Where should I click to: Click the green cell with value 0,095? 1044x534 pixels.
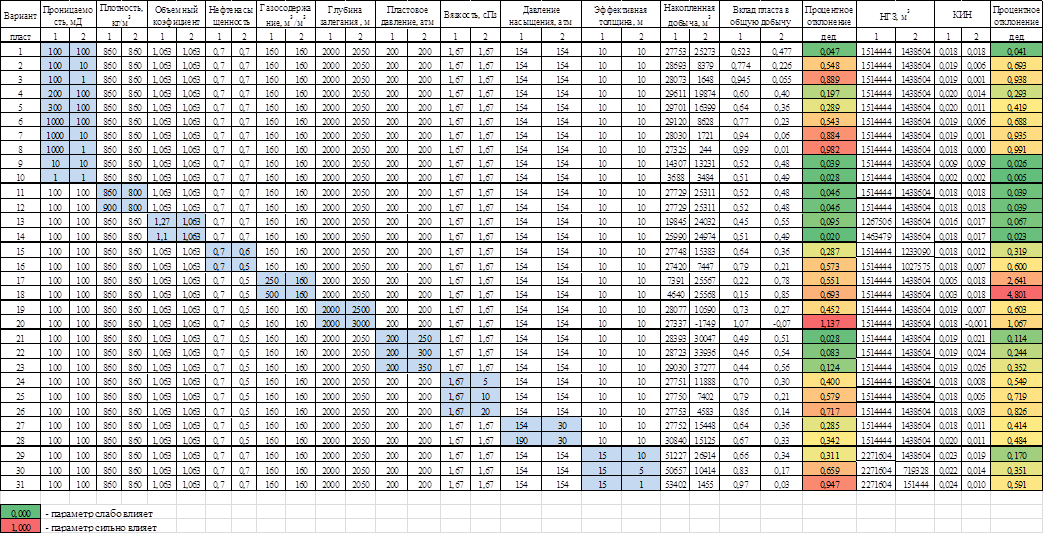pyautogui.click(x=829, y=222)
